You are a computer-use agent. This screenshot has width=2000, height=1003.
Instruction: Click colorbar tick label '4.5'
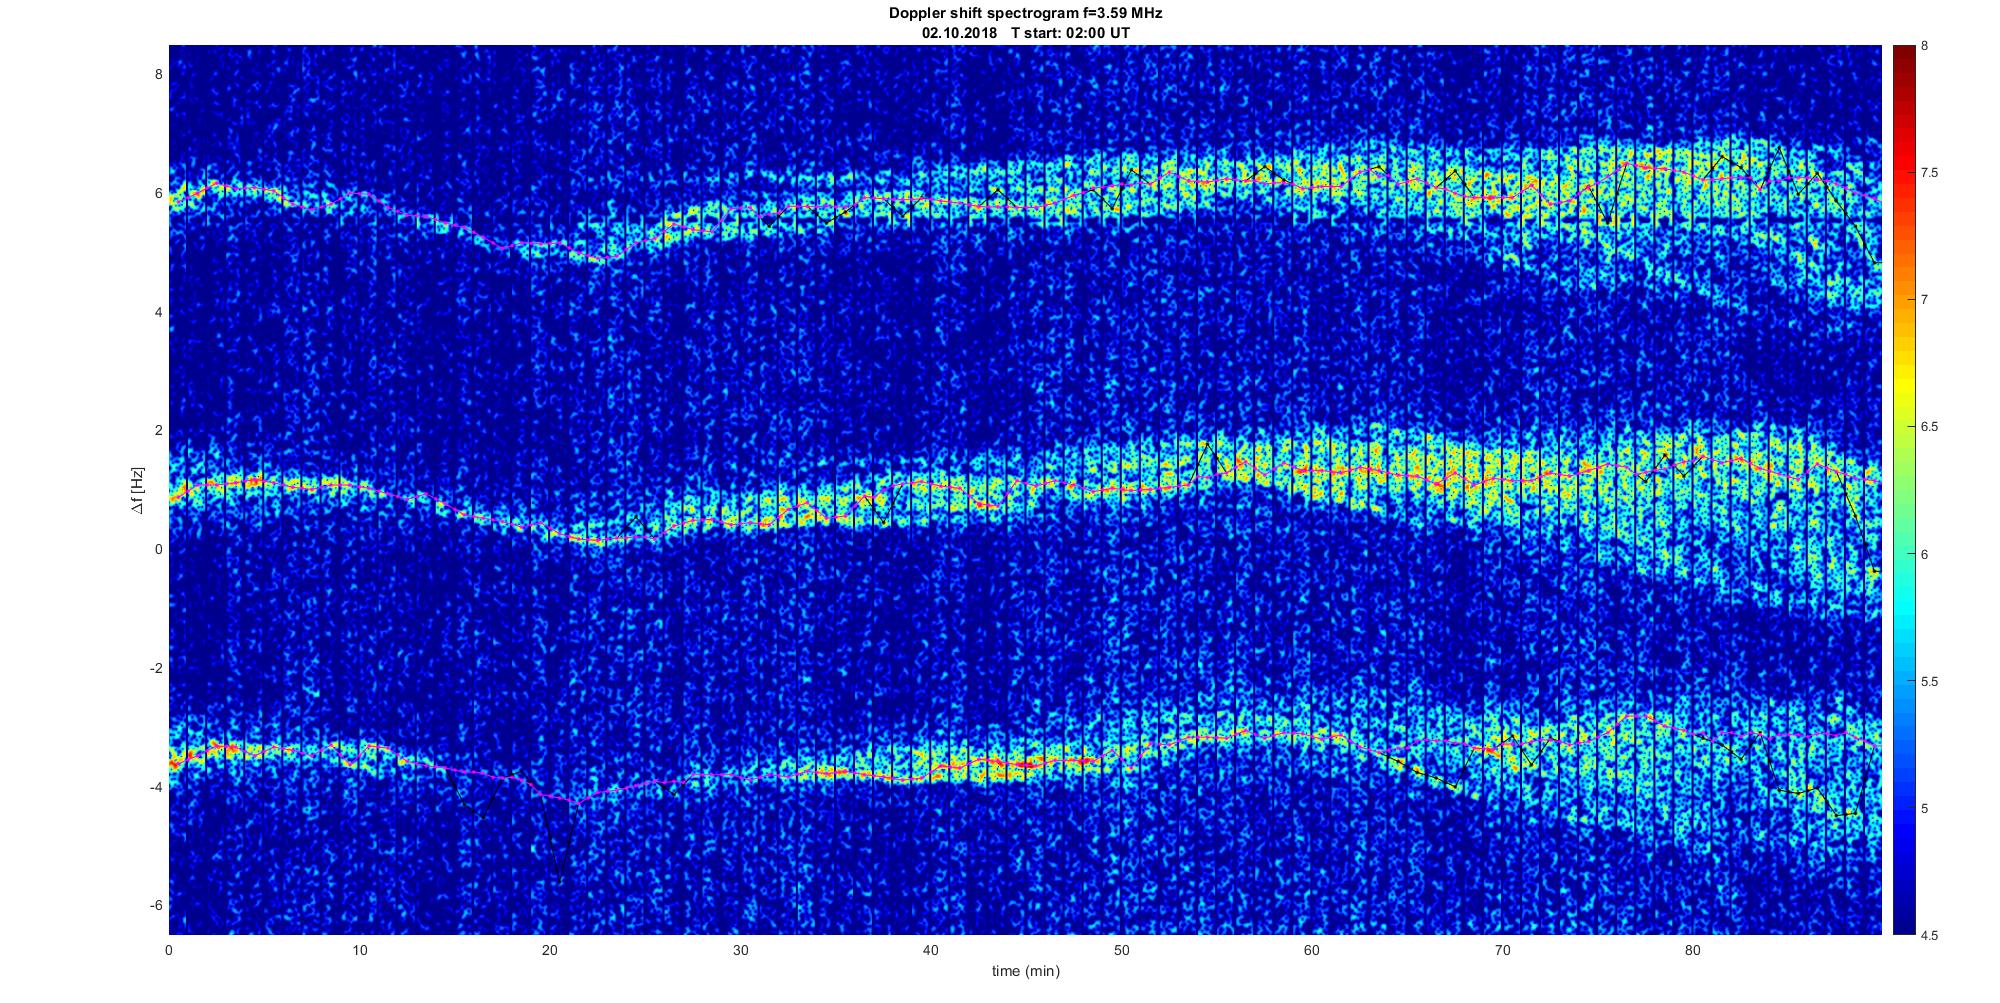[x=1930, y=935]
